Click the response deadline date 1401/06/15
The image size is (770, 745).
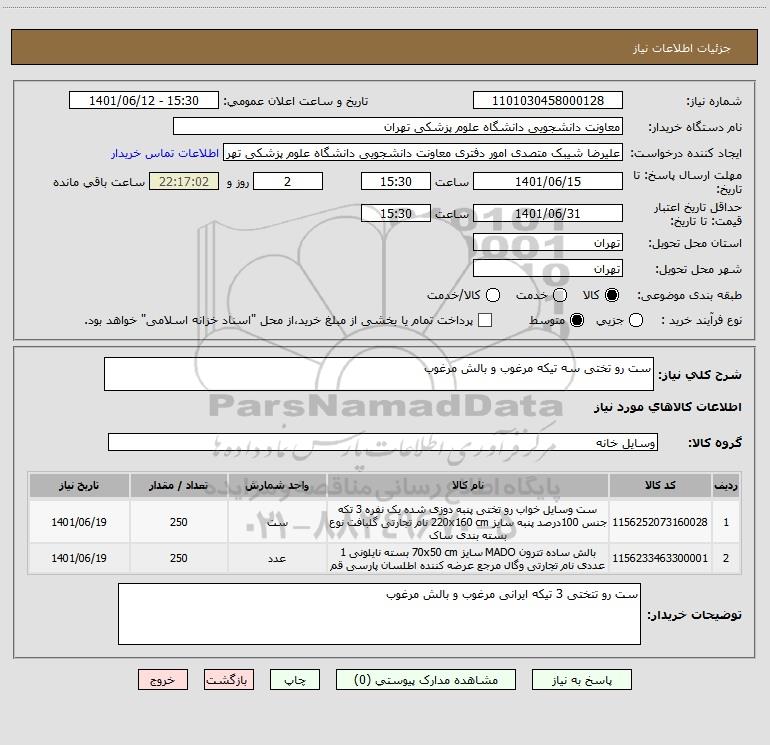point(548,181)
